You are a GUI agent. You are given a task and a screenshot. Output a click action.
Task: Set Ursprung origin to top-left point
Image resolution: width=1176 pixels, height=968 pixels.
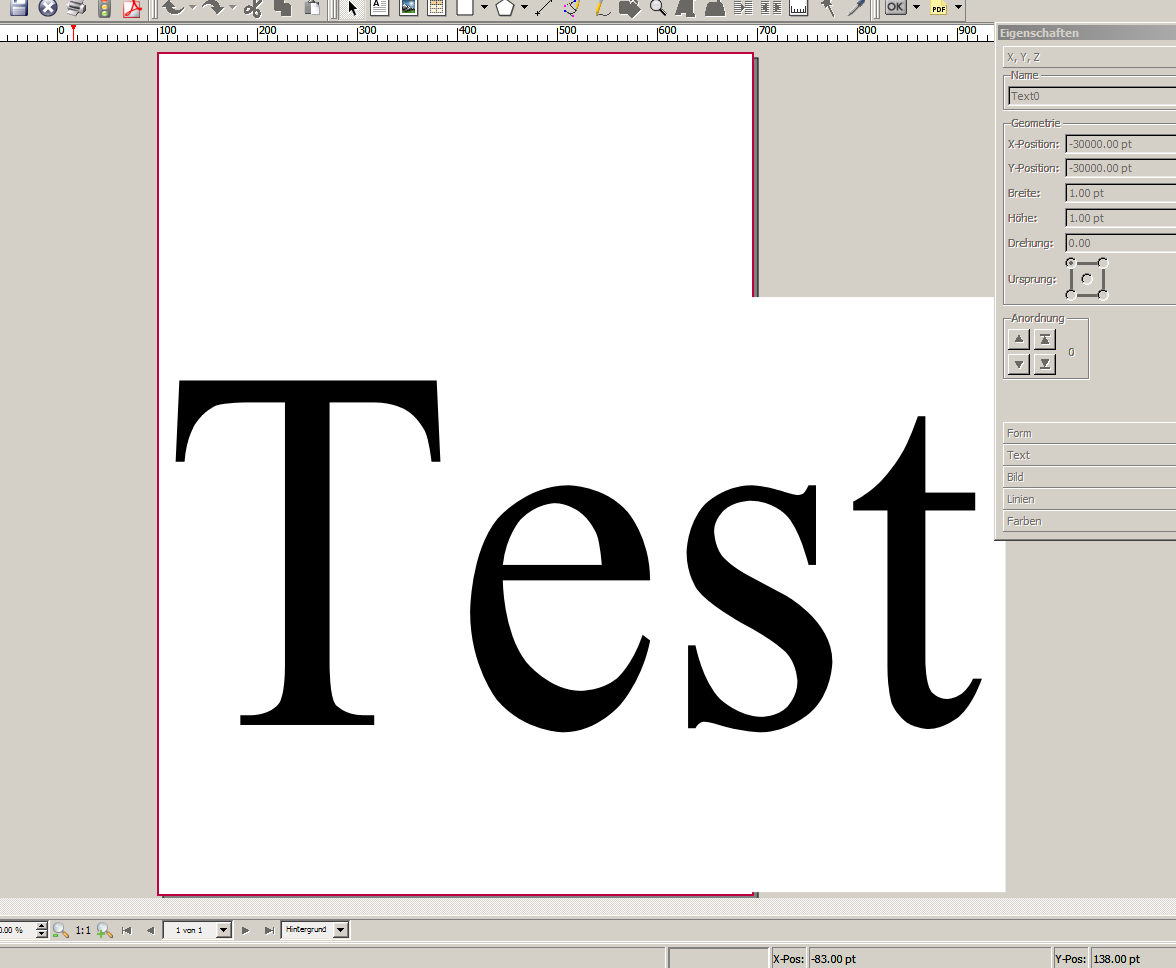[1071, 263]
